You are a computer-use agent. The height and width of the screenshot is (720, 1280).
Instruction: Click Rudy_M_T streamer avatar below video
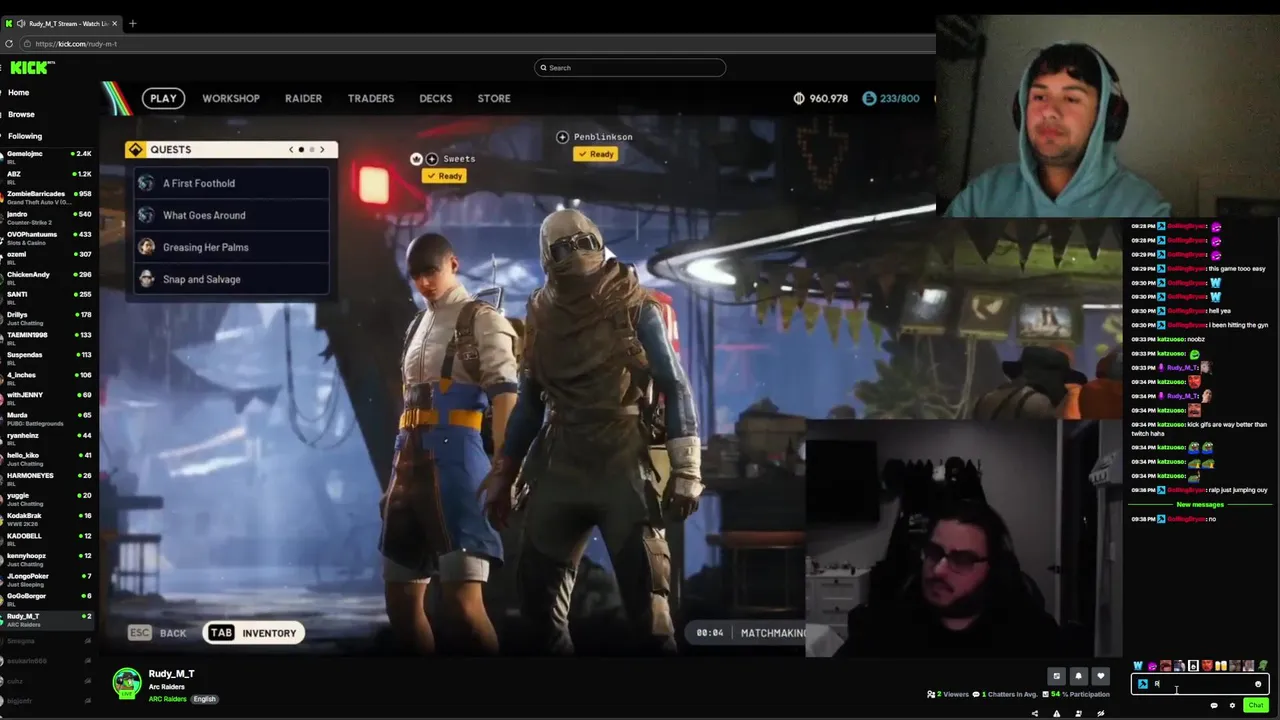pyautogui.click(x=127, y=683)
